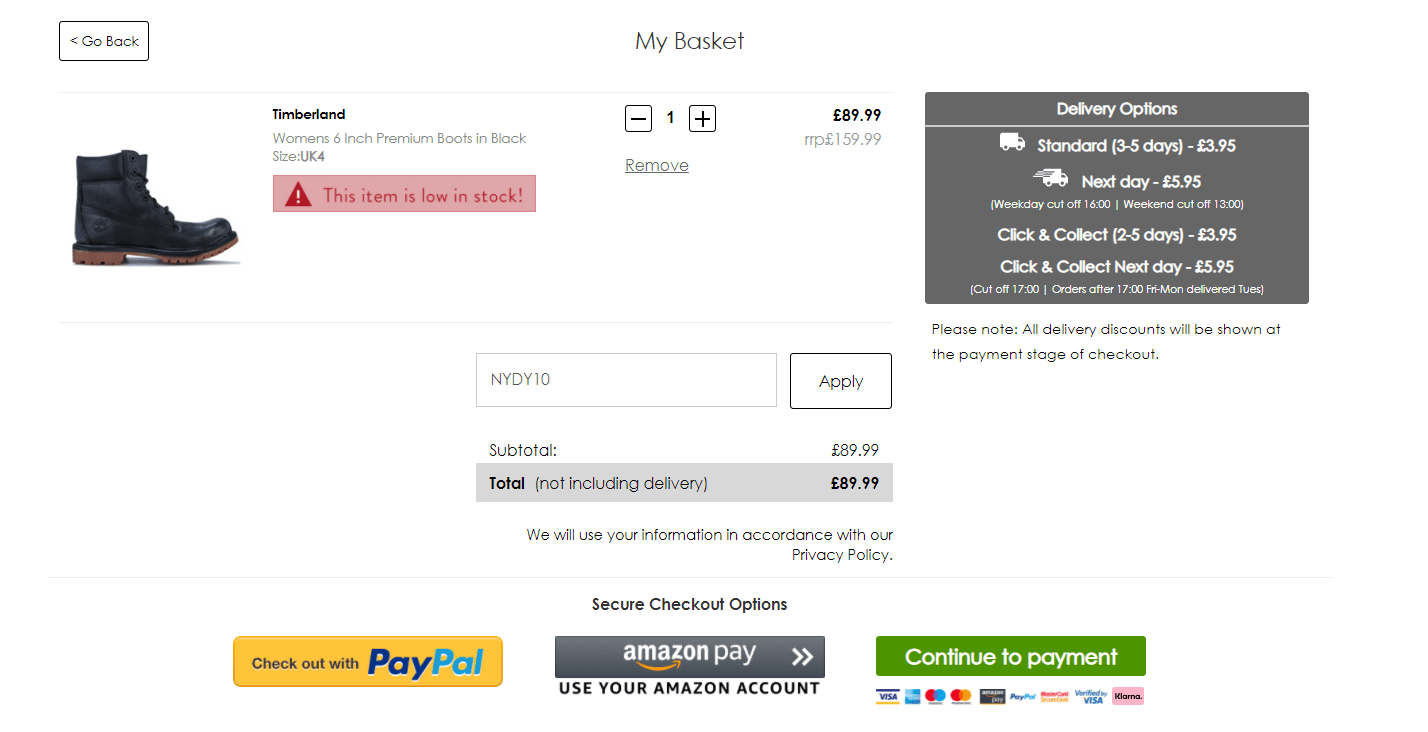Viewport: 1428px width, 732px height.
Task: Click the MasterCard SecureCode icon
Action: point(1055,697)
